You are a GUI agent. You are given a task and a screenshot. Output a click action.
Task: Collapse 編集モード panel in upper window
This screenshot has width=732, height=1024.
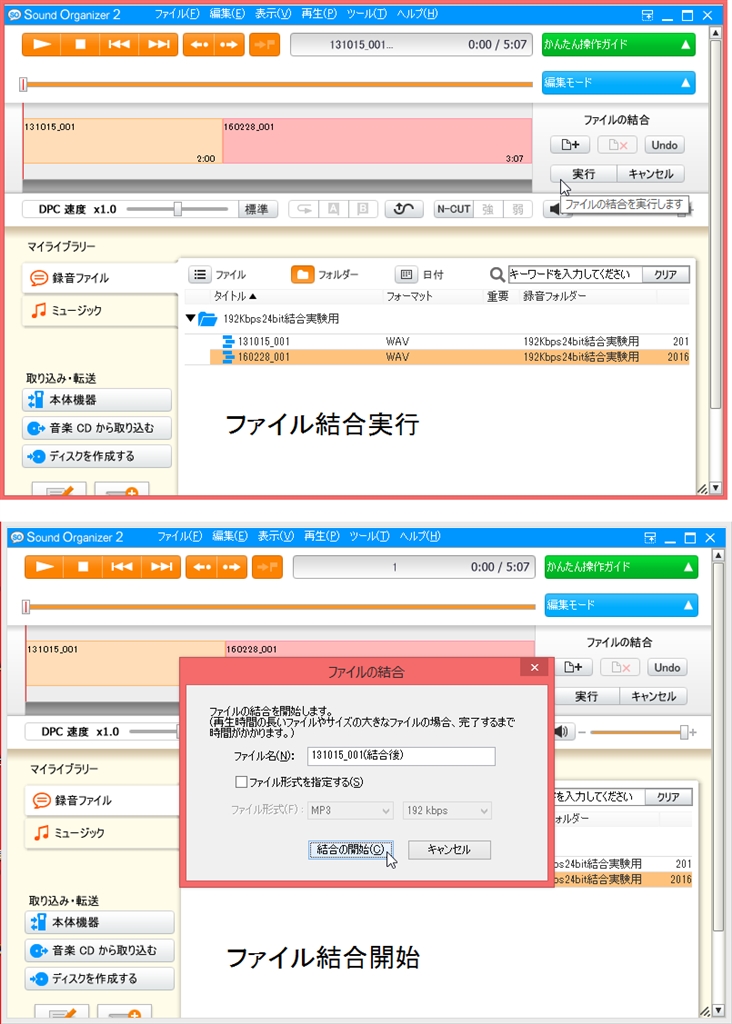pyautogui.click(x=618, y=82)
